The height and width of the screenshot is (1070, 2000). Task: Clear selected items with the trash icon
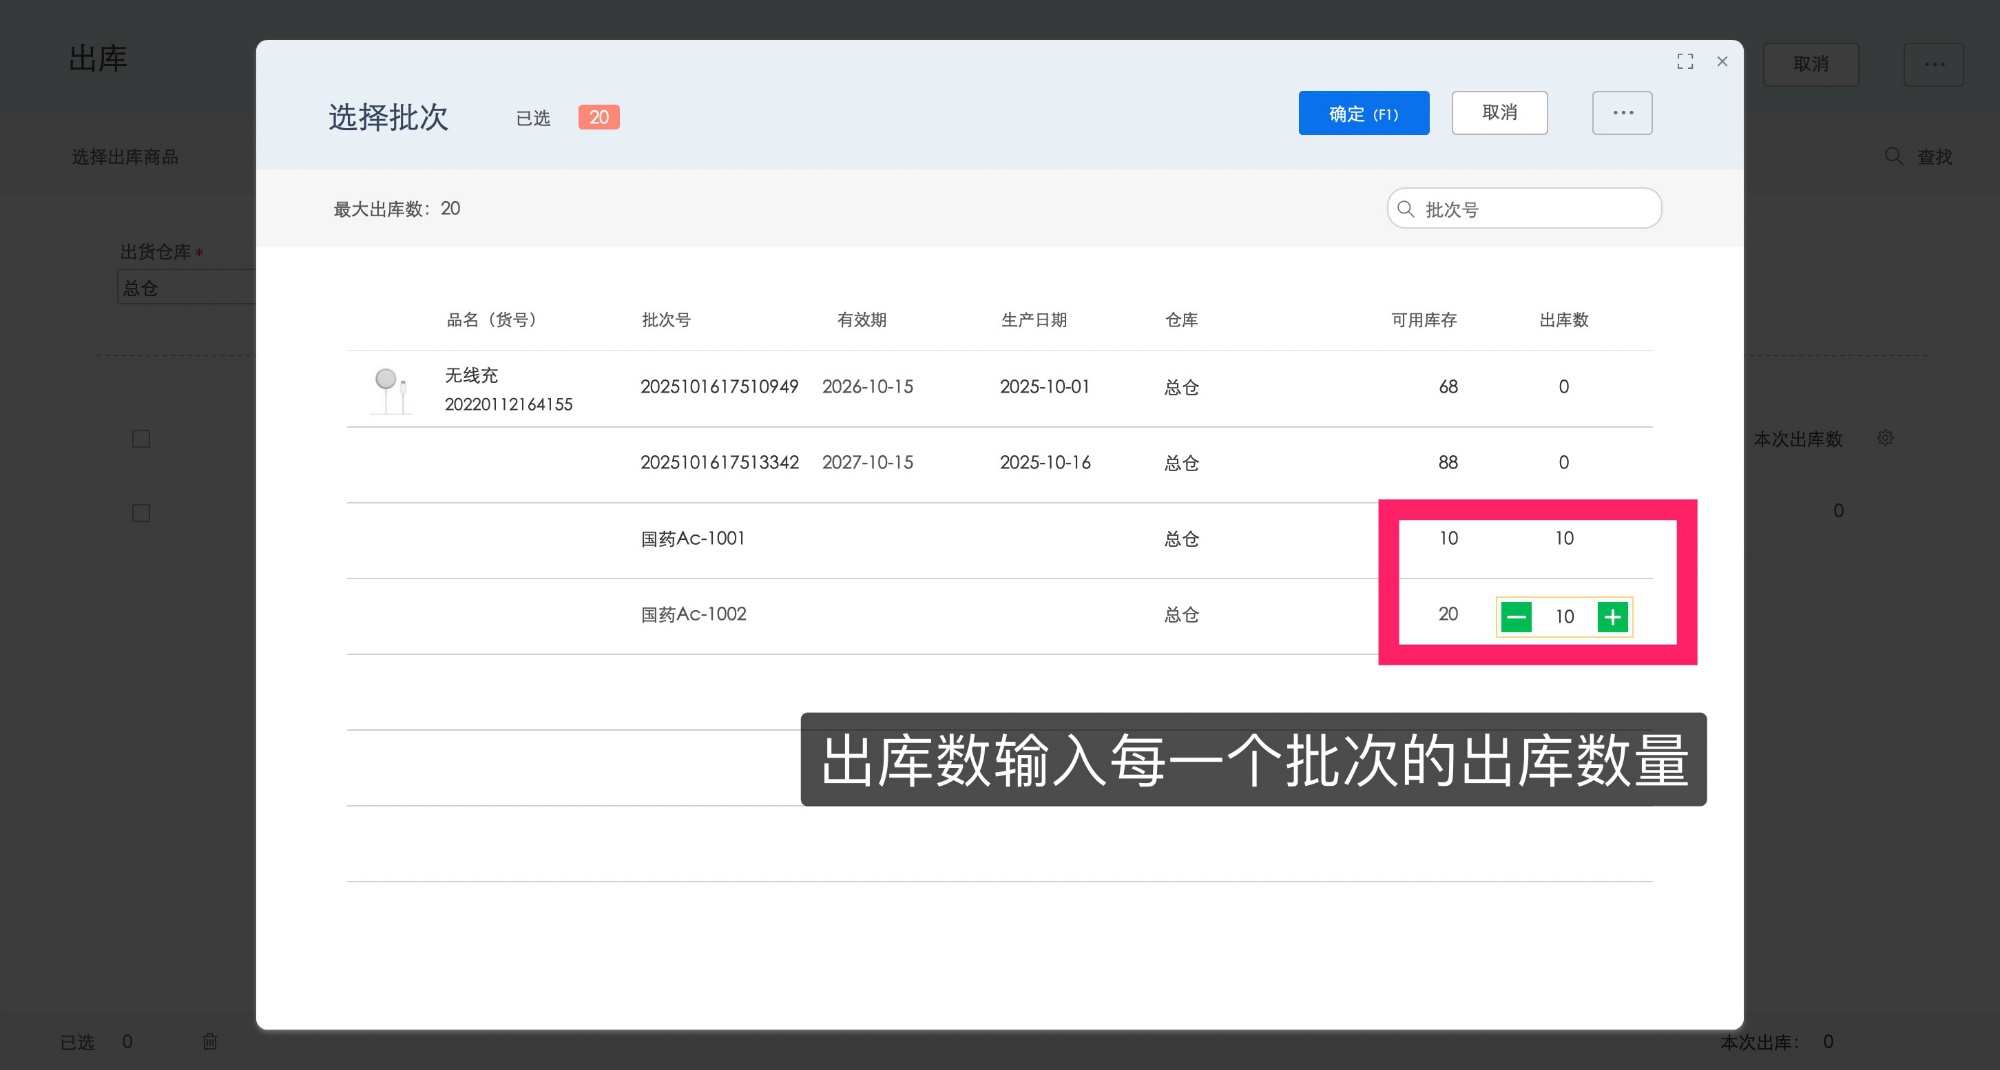210,1042
